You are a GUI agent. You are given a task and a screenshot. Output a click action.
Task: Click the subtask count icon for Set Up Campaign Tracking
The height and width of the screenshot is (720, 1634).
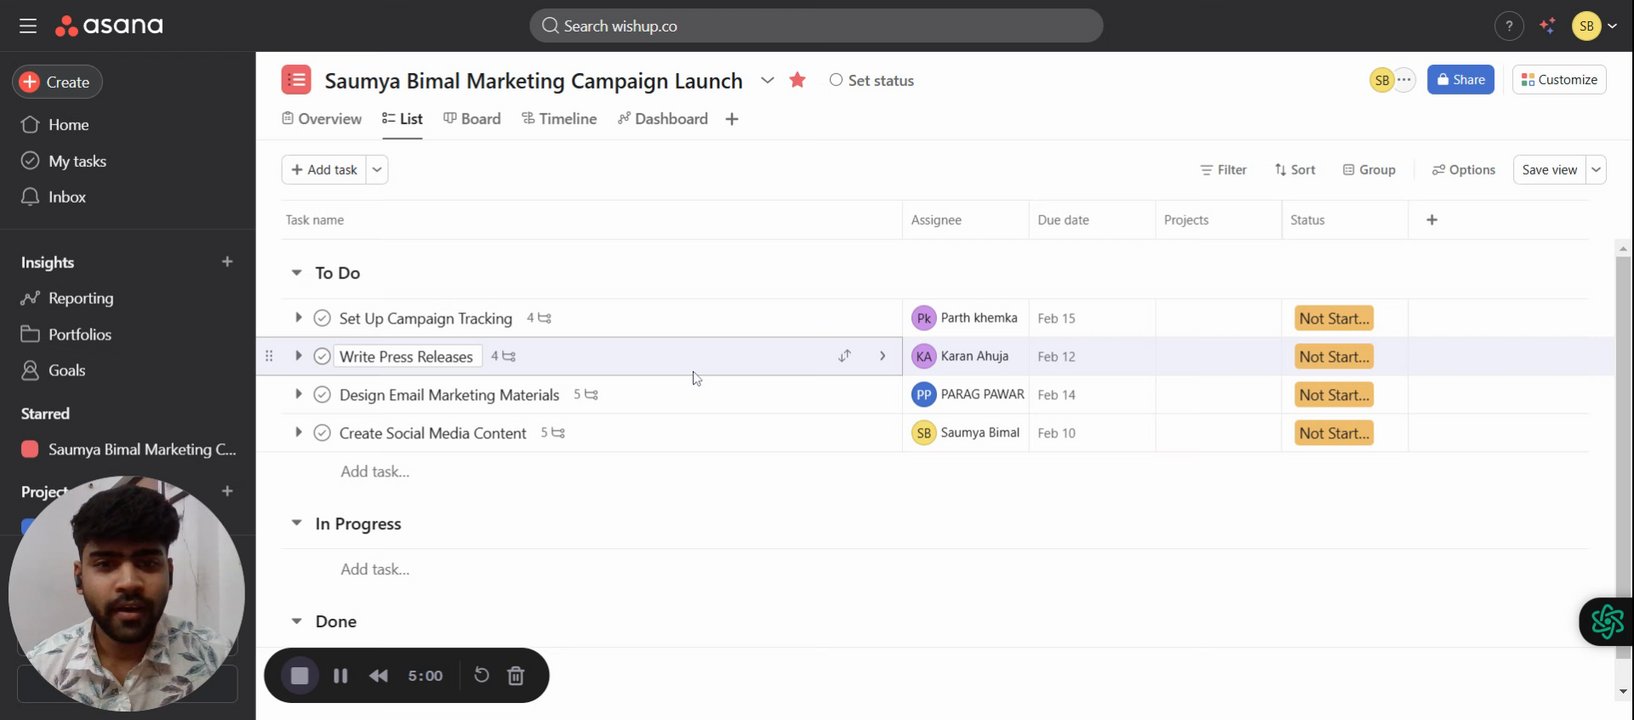(545, 318)
